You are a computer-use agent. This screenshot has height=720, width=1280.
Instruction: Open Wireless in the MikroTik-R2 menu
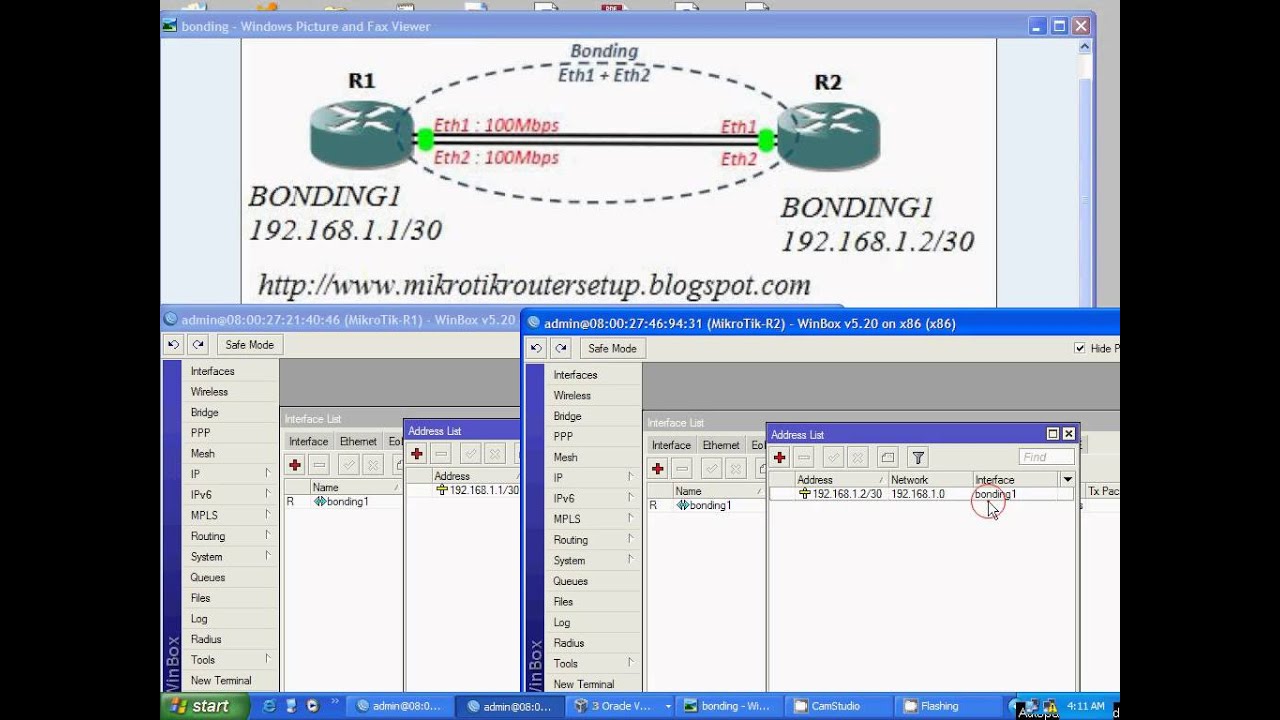(572, 396)
